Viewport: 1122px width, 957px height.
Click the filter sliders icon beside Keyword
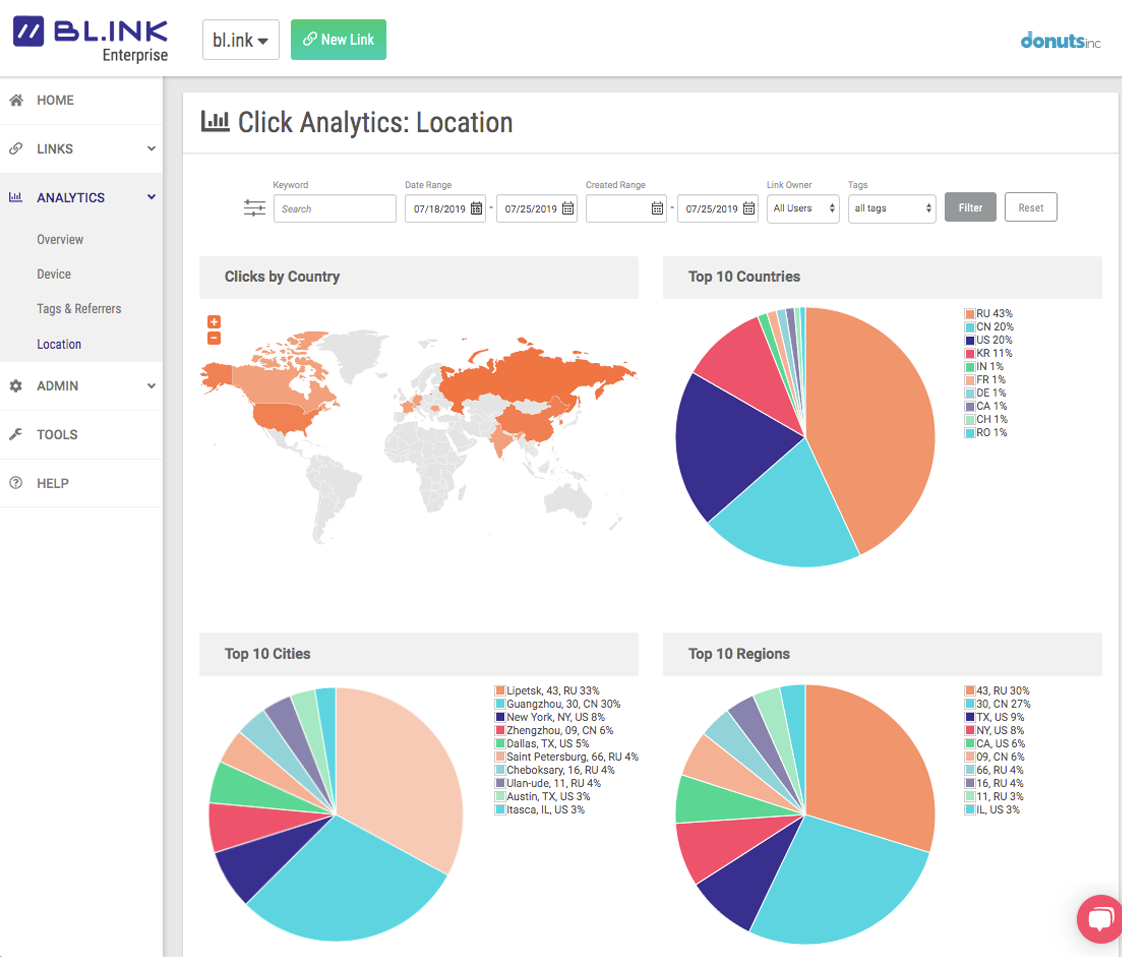click(254, 208)
